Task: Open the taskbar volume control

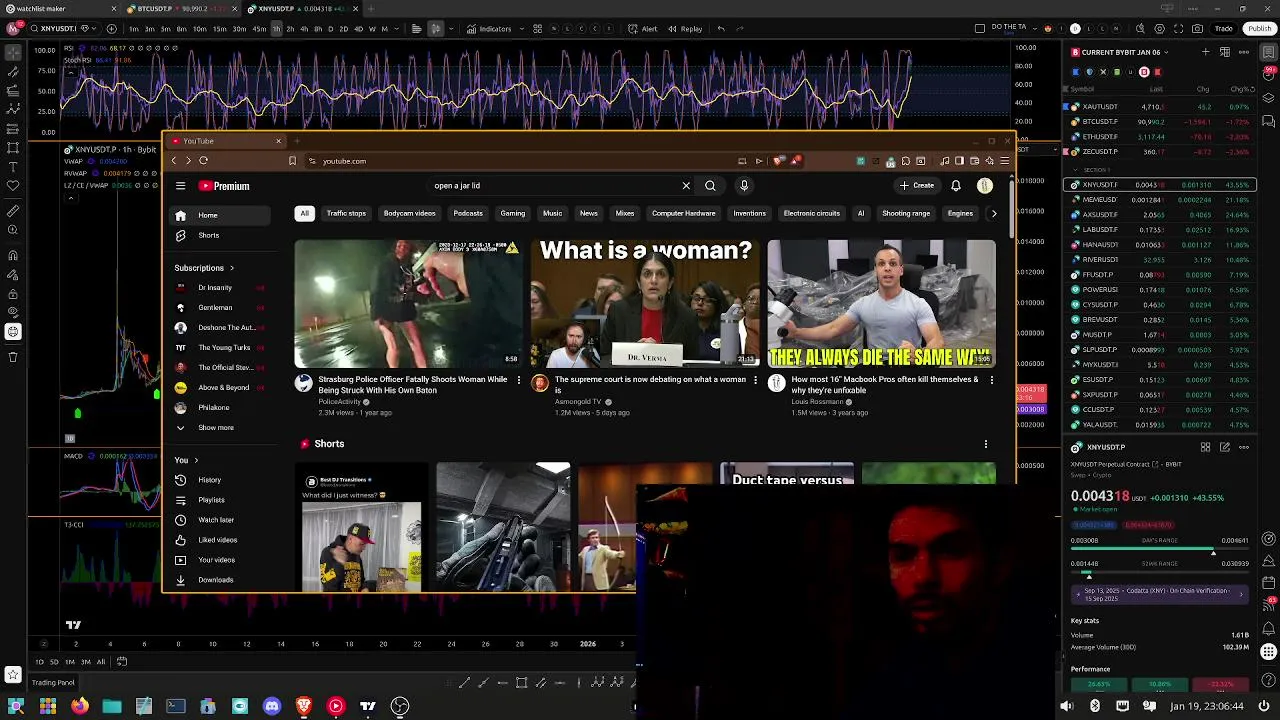Action: [1067, 706]
